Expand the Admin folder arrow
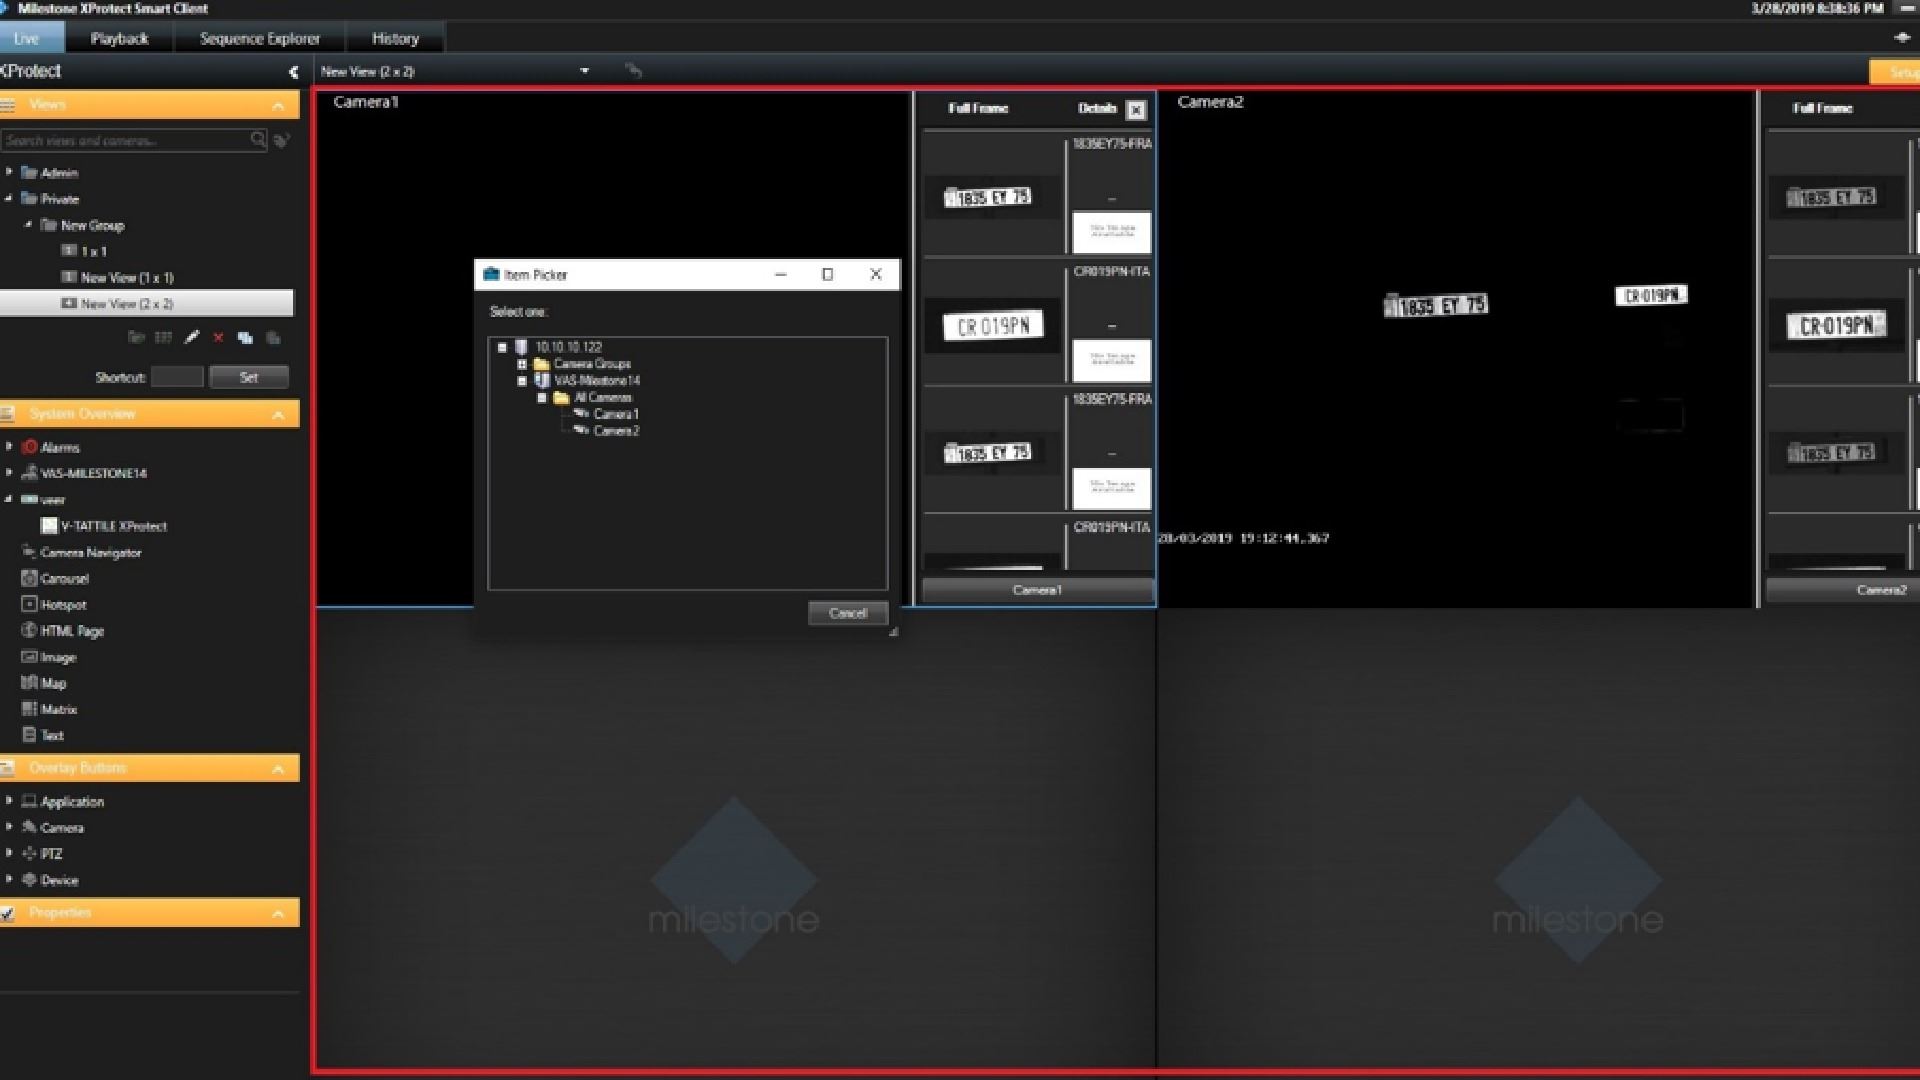 (x=9, y=172)
